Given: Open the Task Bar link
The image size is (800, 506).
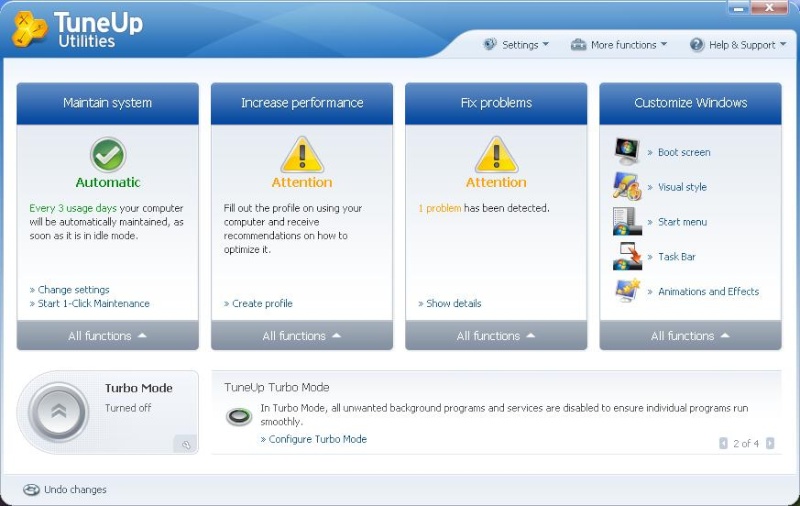Looking at the screenshot, I should click(677, 257).
